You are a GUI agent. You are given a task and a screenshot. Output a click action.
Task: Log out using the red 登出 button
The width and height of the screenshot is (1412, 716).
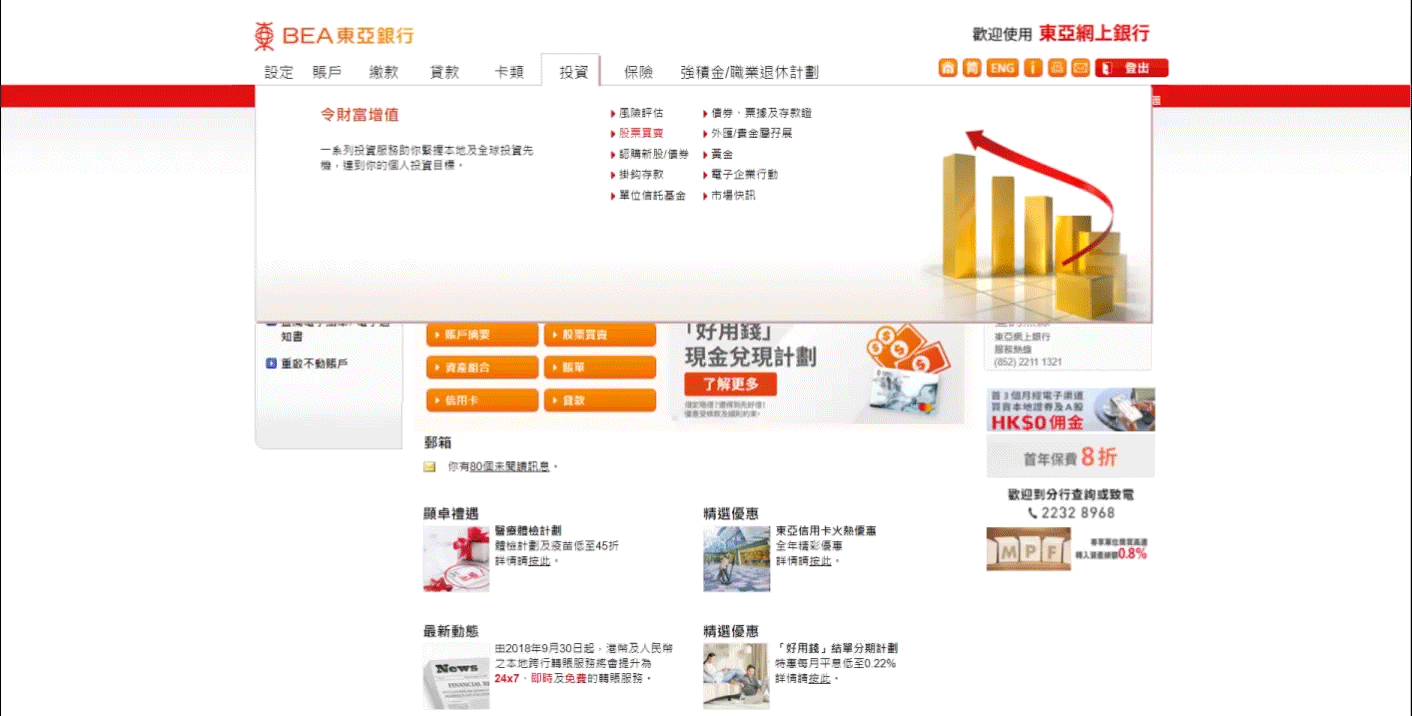(1131, 68)
